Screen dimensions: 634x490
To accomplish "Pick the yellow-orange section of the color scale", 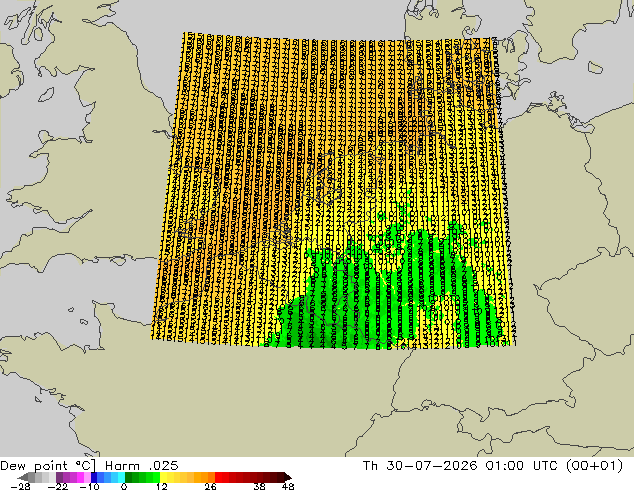I will 188,477.
